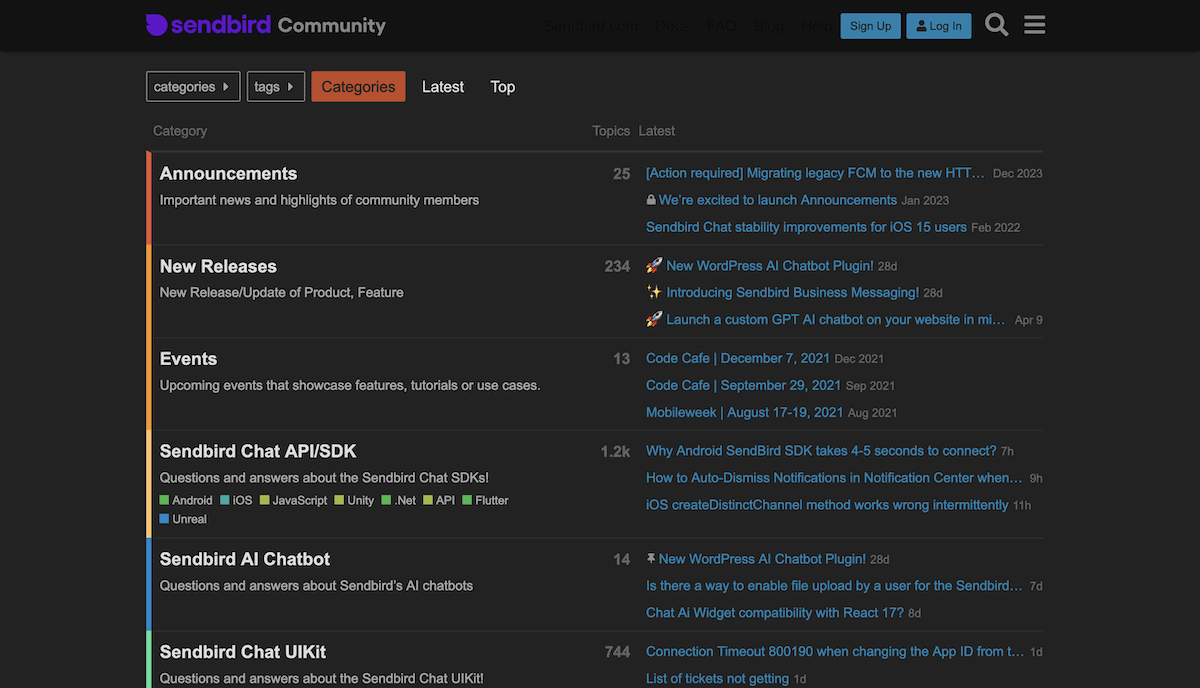Screen dimensions: 1200x688
Task: Click the 'Dec 2023' date on FCM topic
Action: point(1017,174)
